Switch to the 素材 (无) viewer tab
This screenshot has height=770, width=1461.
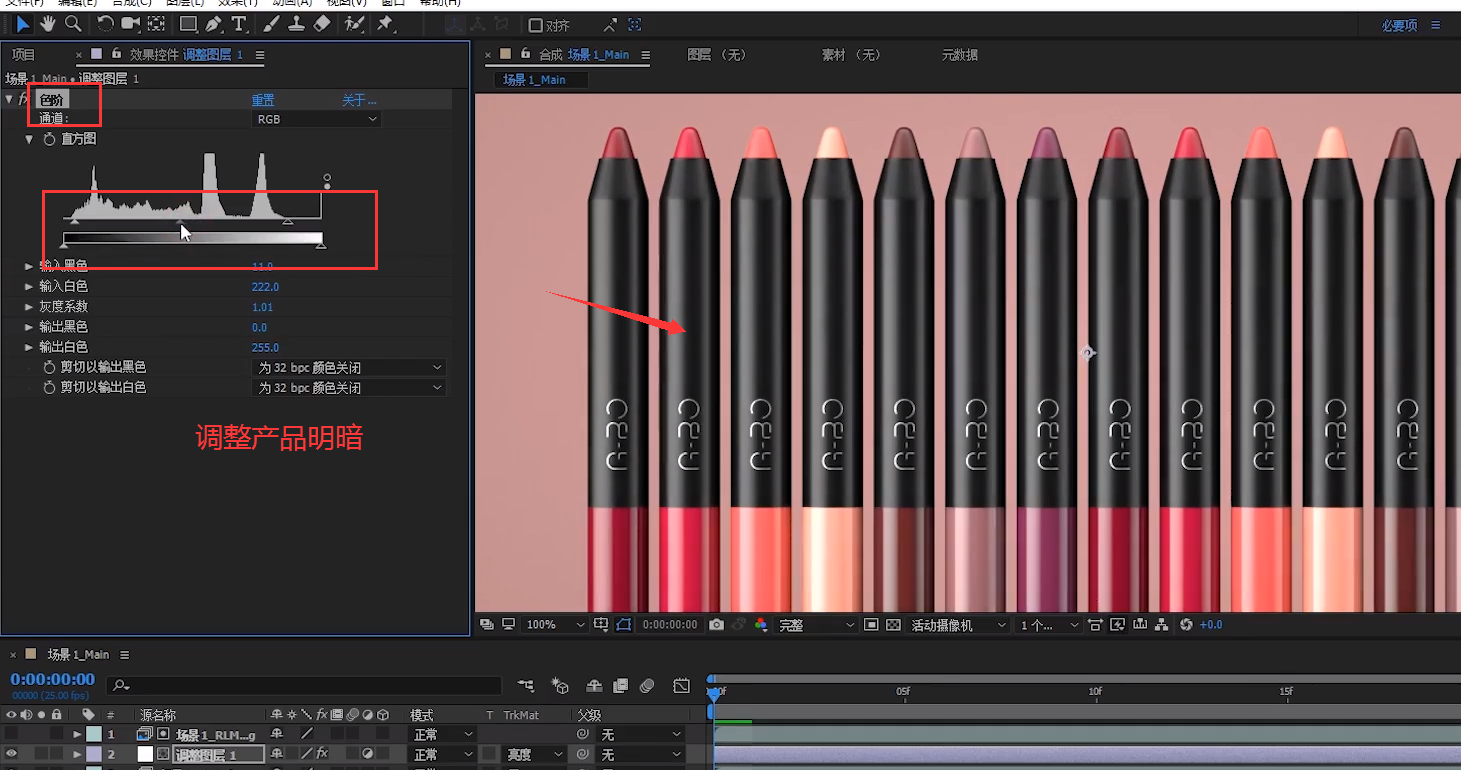(x=851, y=55)
